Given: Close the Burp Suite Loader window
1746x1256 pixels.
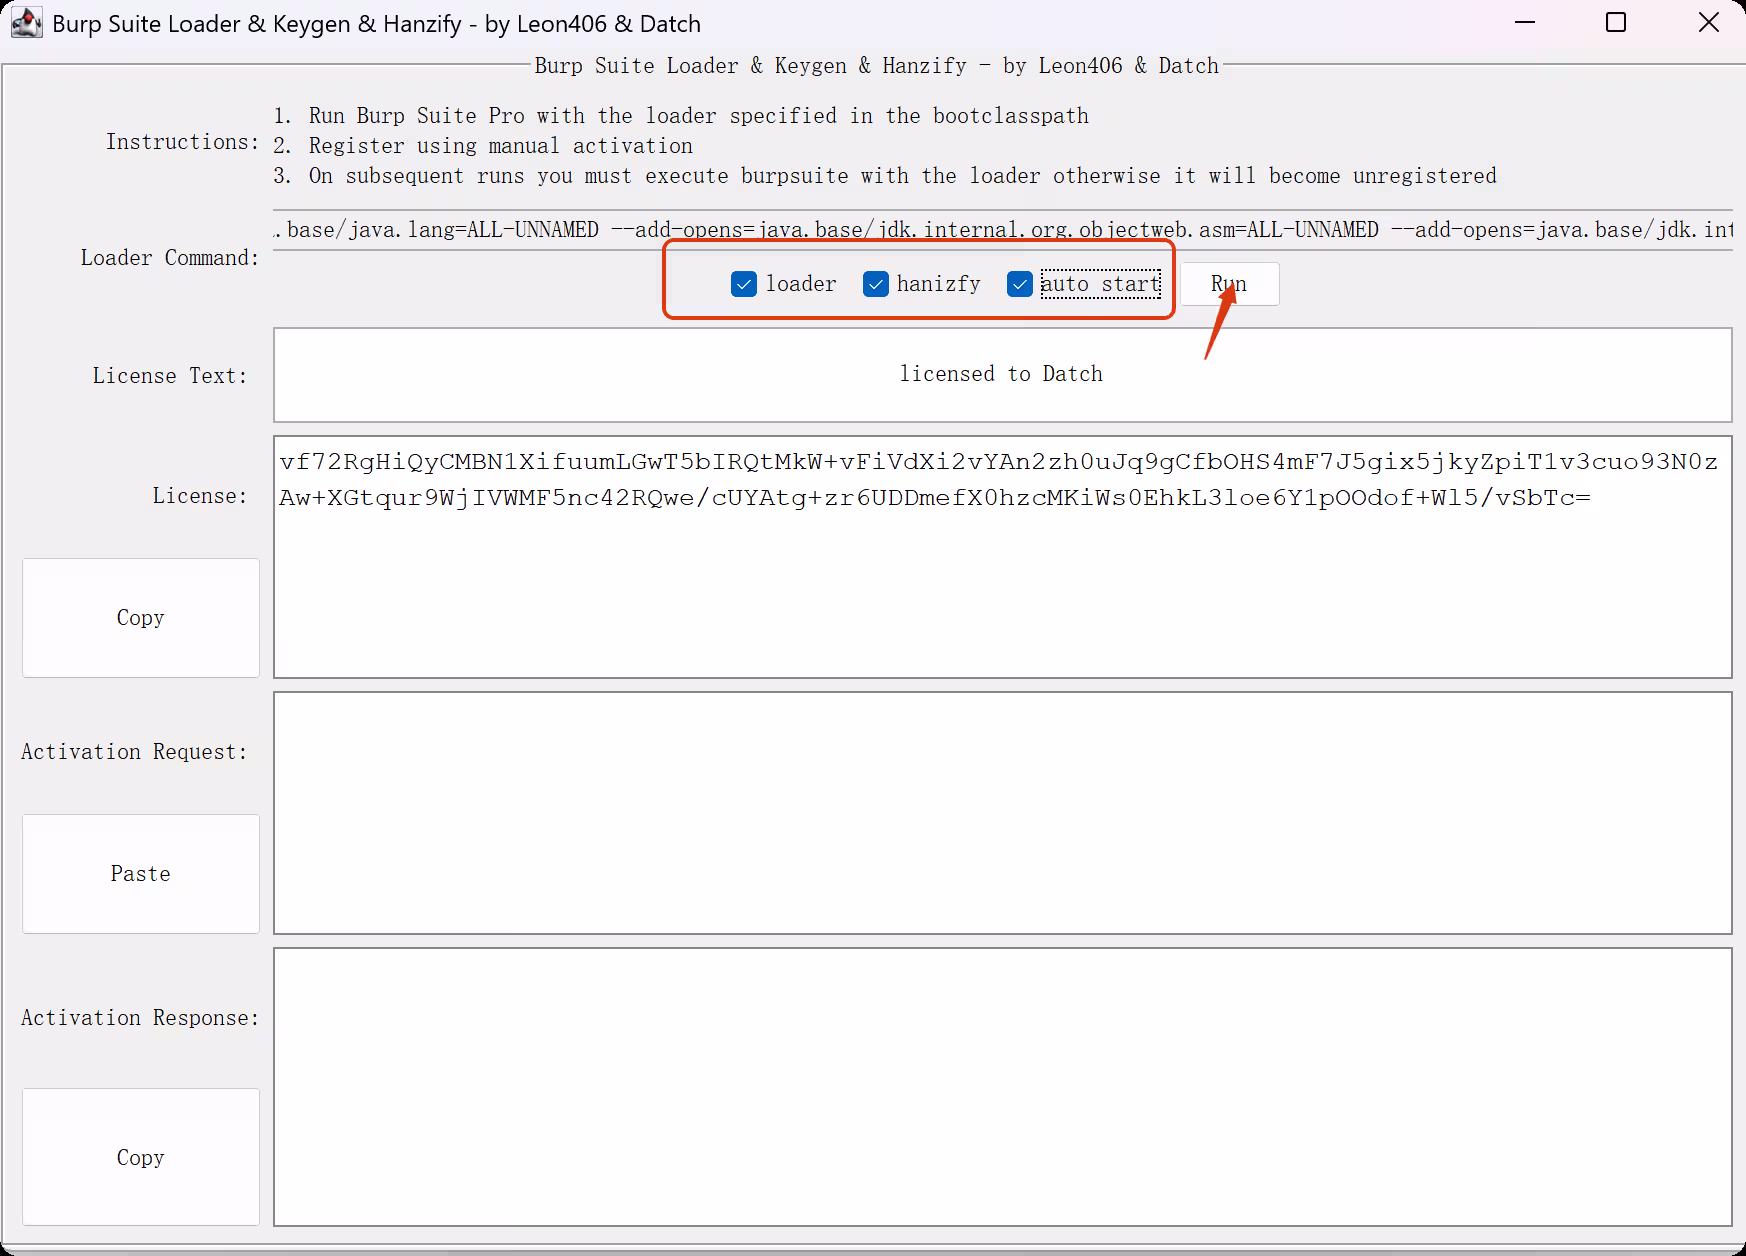Looking at the screenshot, I should pyautogui.click(x=1709, y=23).
